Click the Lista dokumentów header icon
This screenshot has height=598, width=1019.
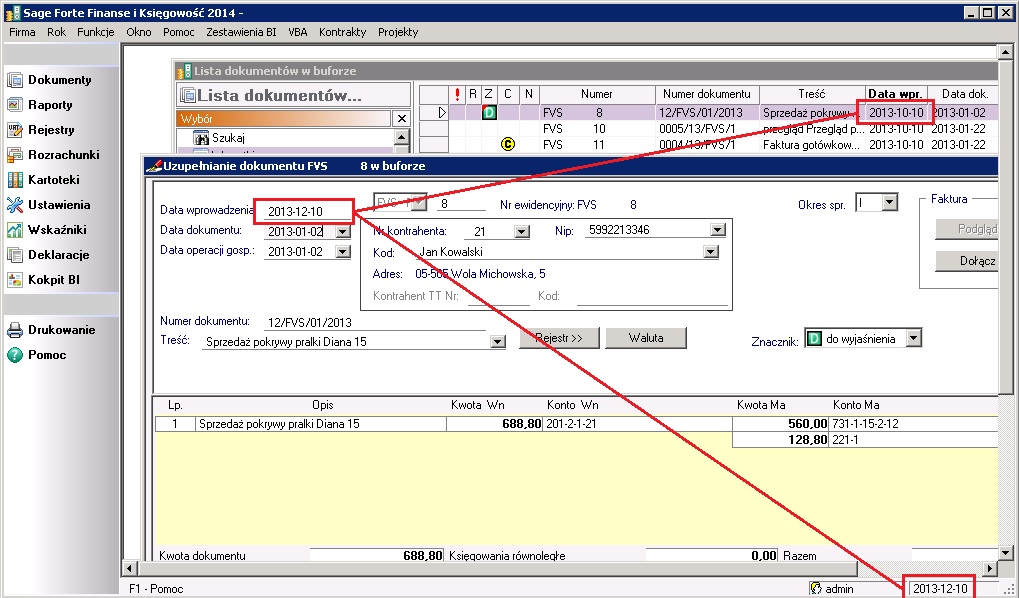188,96
